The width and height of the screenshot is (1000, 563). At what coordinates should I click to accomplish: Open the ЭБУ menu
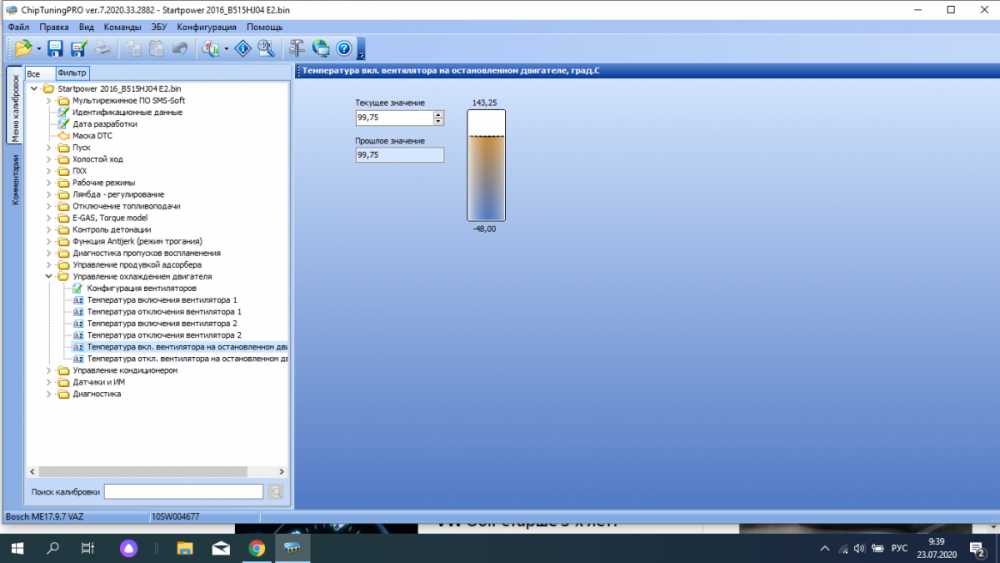(159, 27)
